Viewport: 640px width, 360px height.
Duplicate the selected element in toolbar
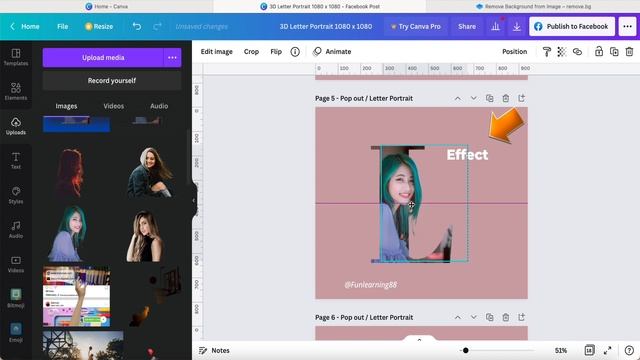click(x=614, y=52)
